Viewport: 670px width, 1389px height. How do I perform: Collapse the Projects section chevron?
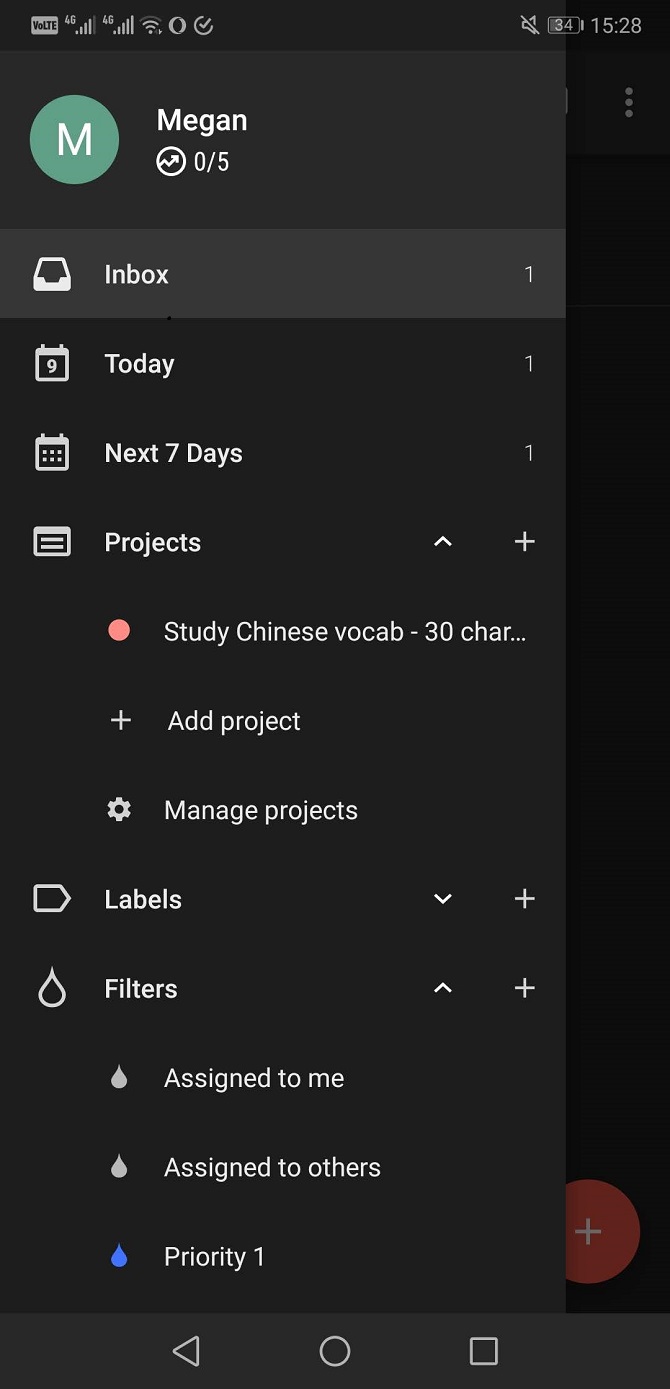tap(443, 542)
